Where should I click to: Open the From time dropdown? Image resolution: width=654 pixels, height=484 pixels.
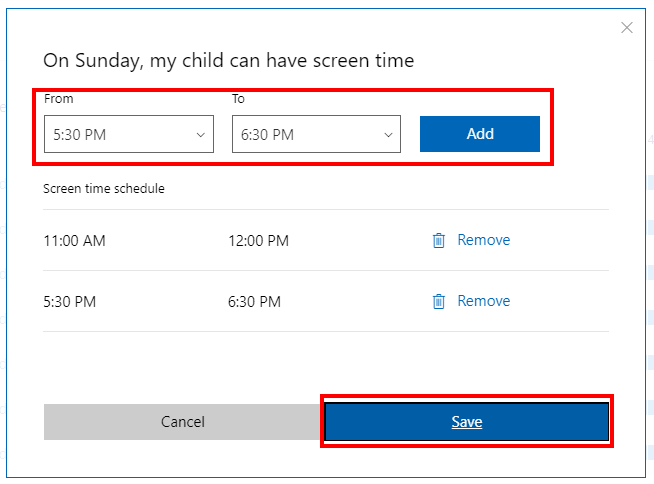coord(129,134)
